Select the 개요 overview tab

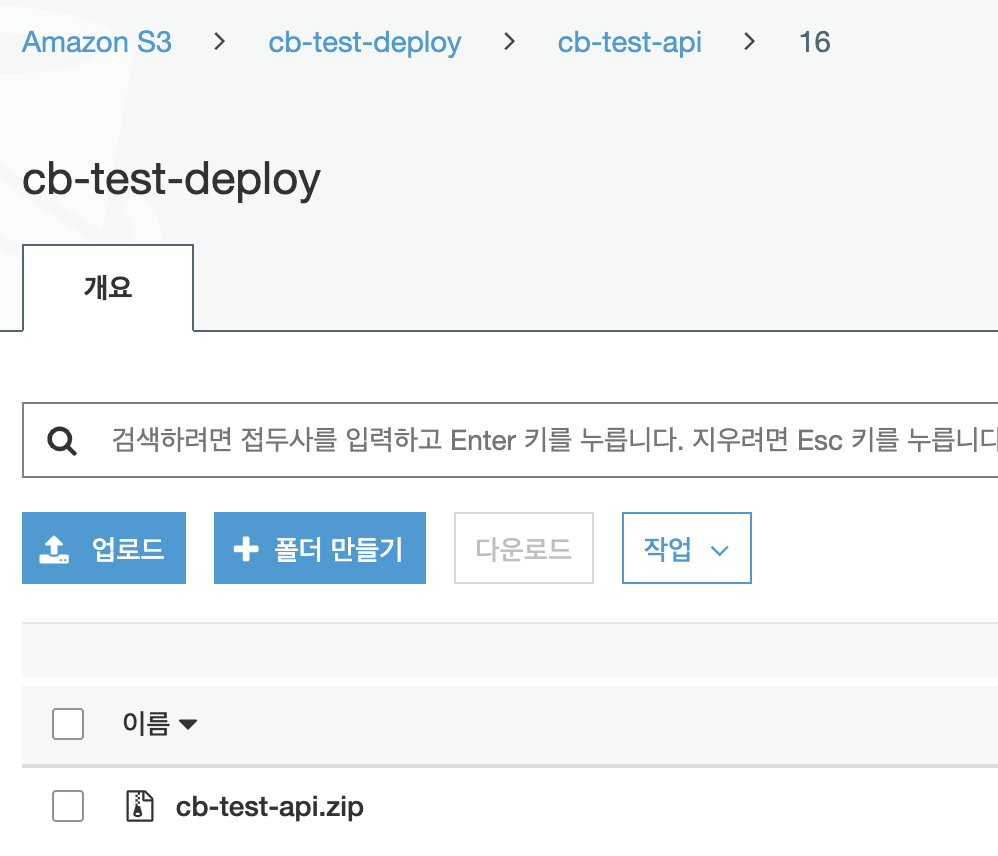click(108, 288)
